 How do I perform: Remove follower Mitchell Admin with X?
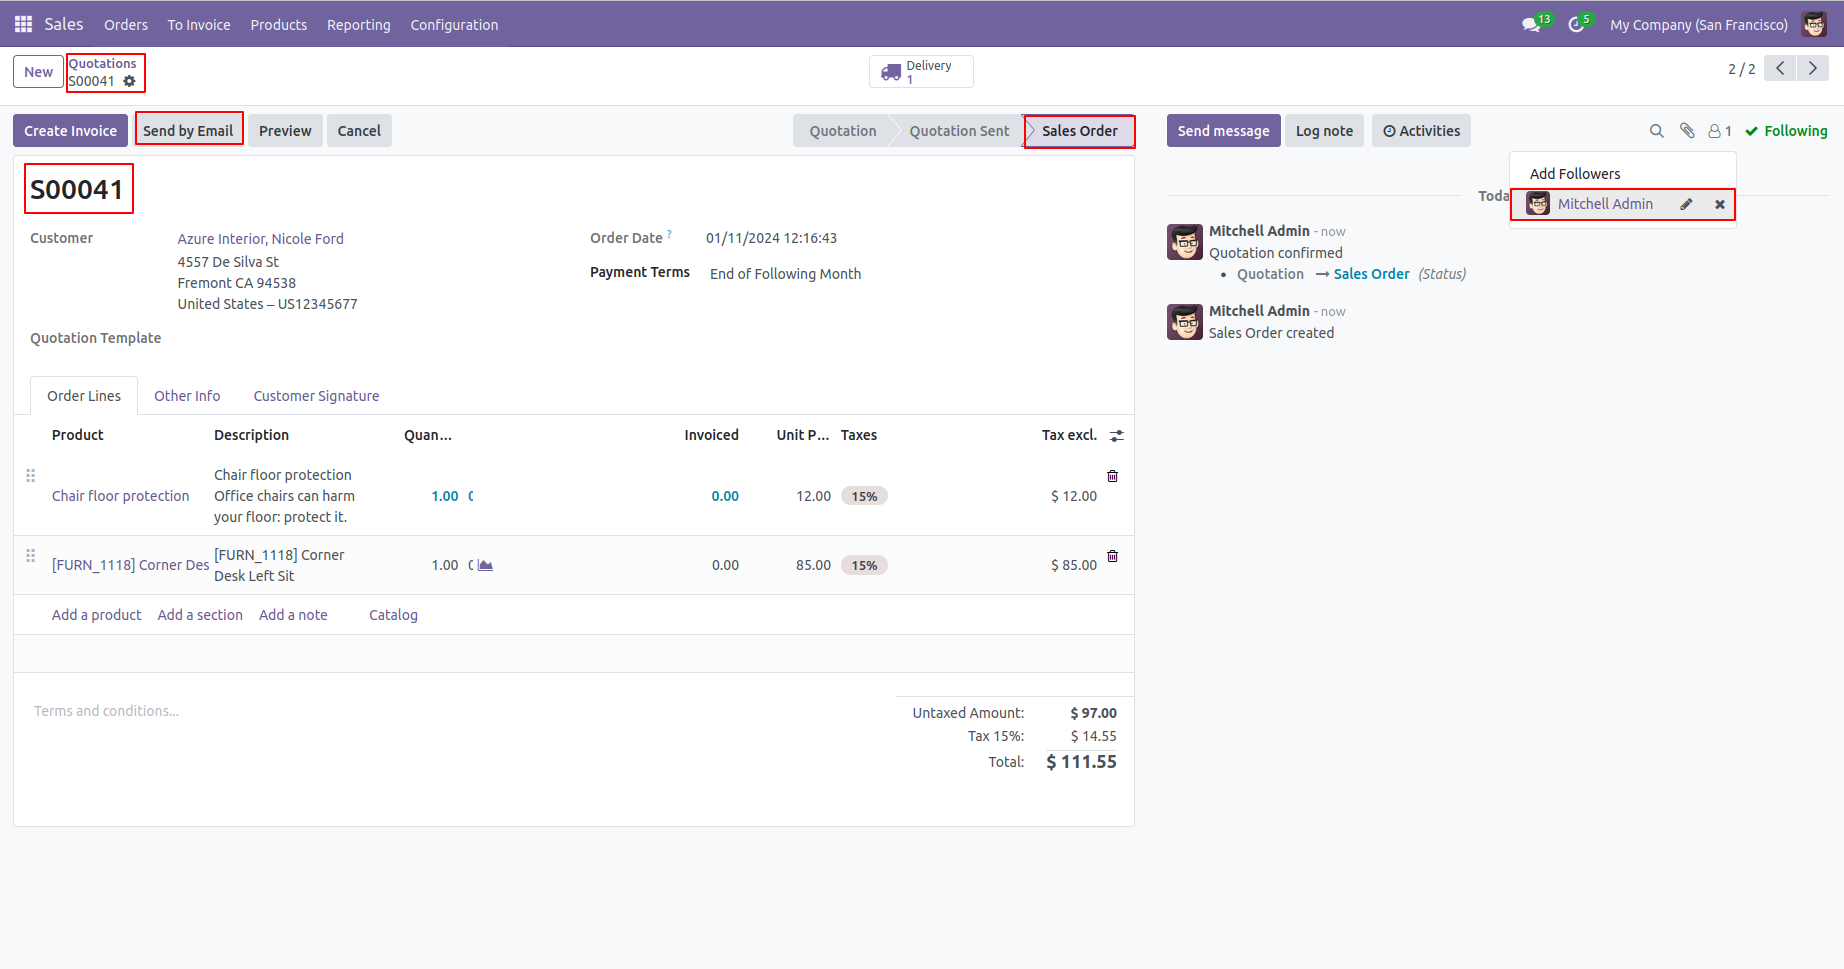(x=1720, y=204)
